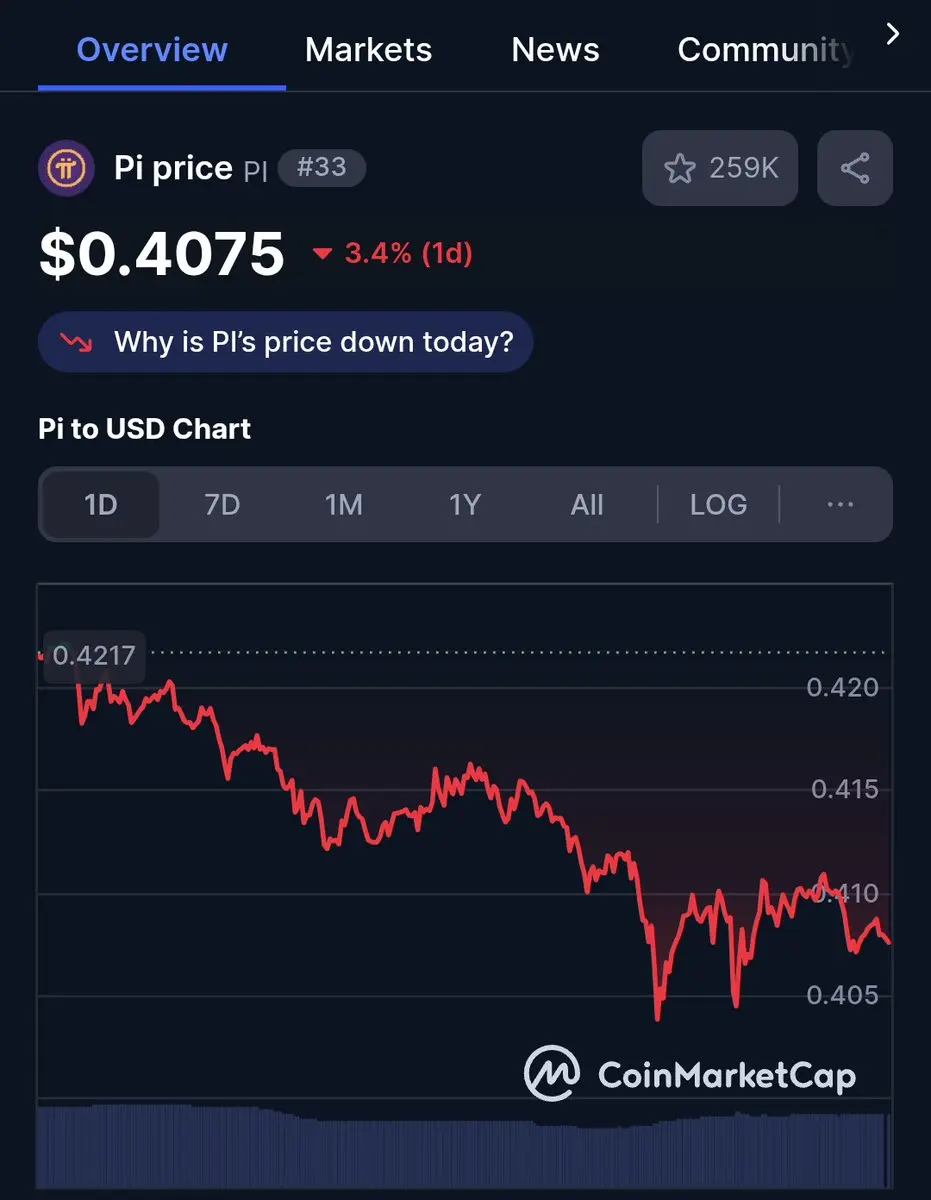
Task: Select the 7D chart range
Action: (x=222, y=505)
